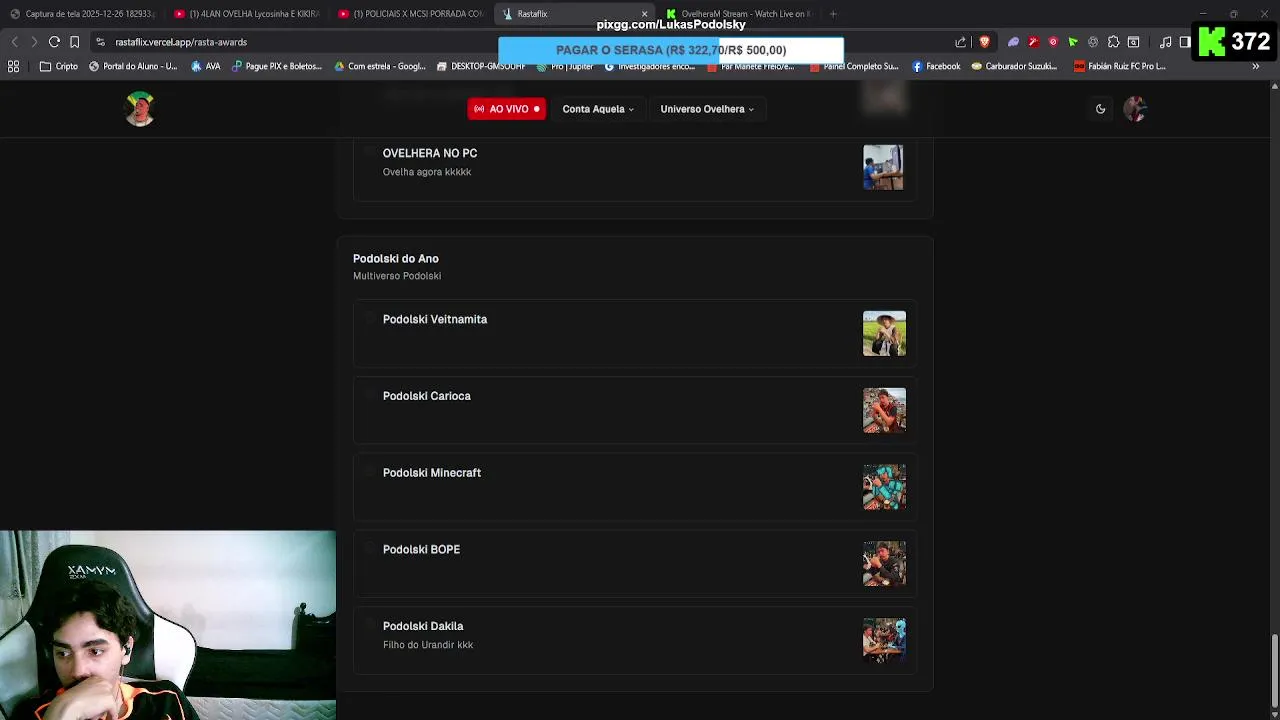The height and width of the screenshot is (720, 1280).
Task: Open the Pague PIX e Boletos bookmark
Action: pyautogui.click(x=277, y=66)
